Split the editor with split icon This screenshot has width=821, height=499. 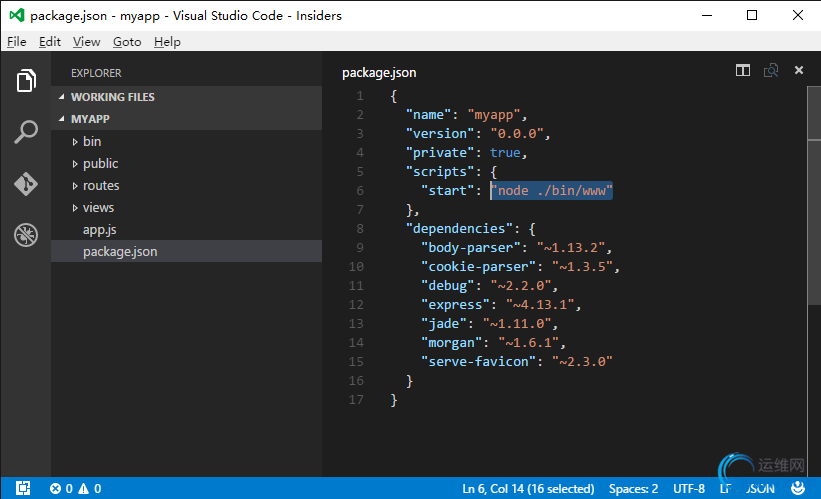pos(742,70)
